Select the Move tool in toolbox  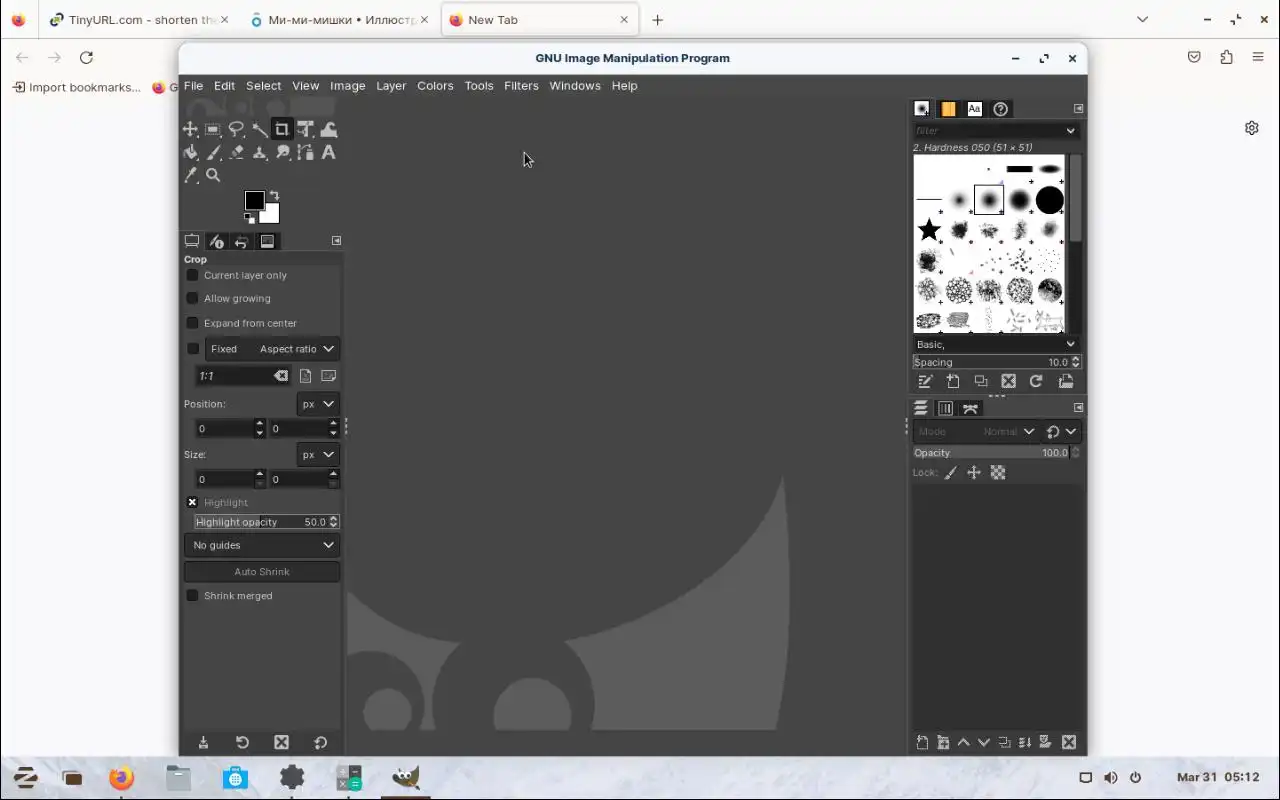(x=190, y=129)
